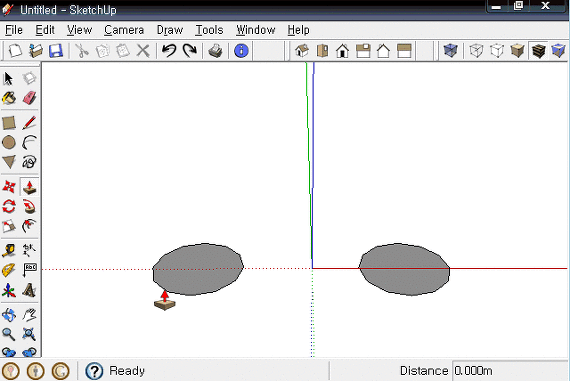This screenshot has width=570, height=381.
Task: Switch to Front view house icon
Action: click(342, 51)
